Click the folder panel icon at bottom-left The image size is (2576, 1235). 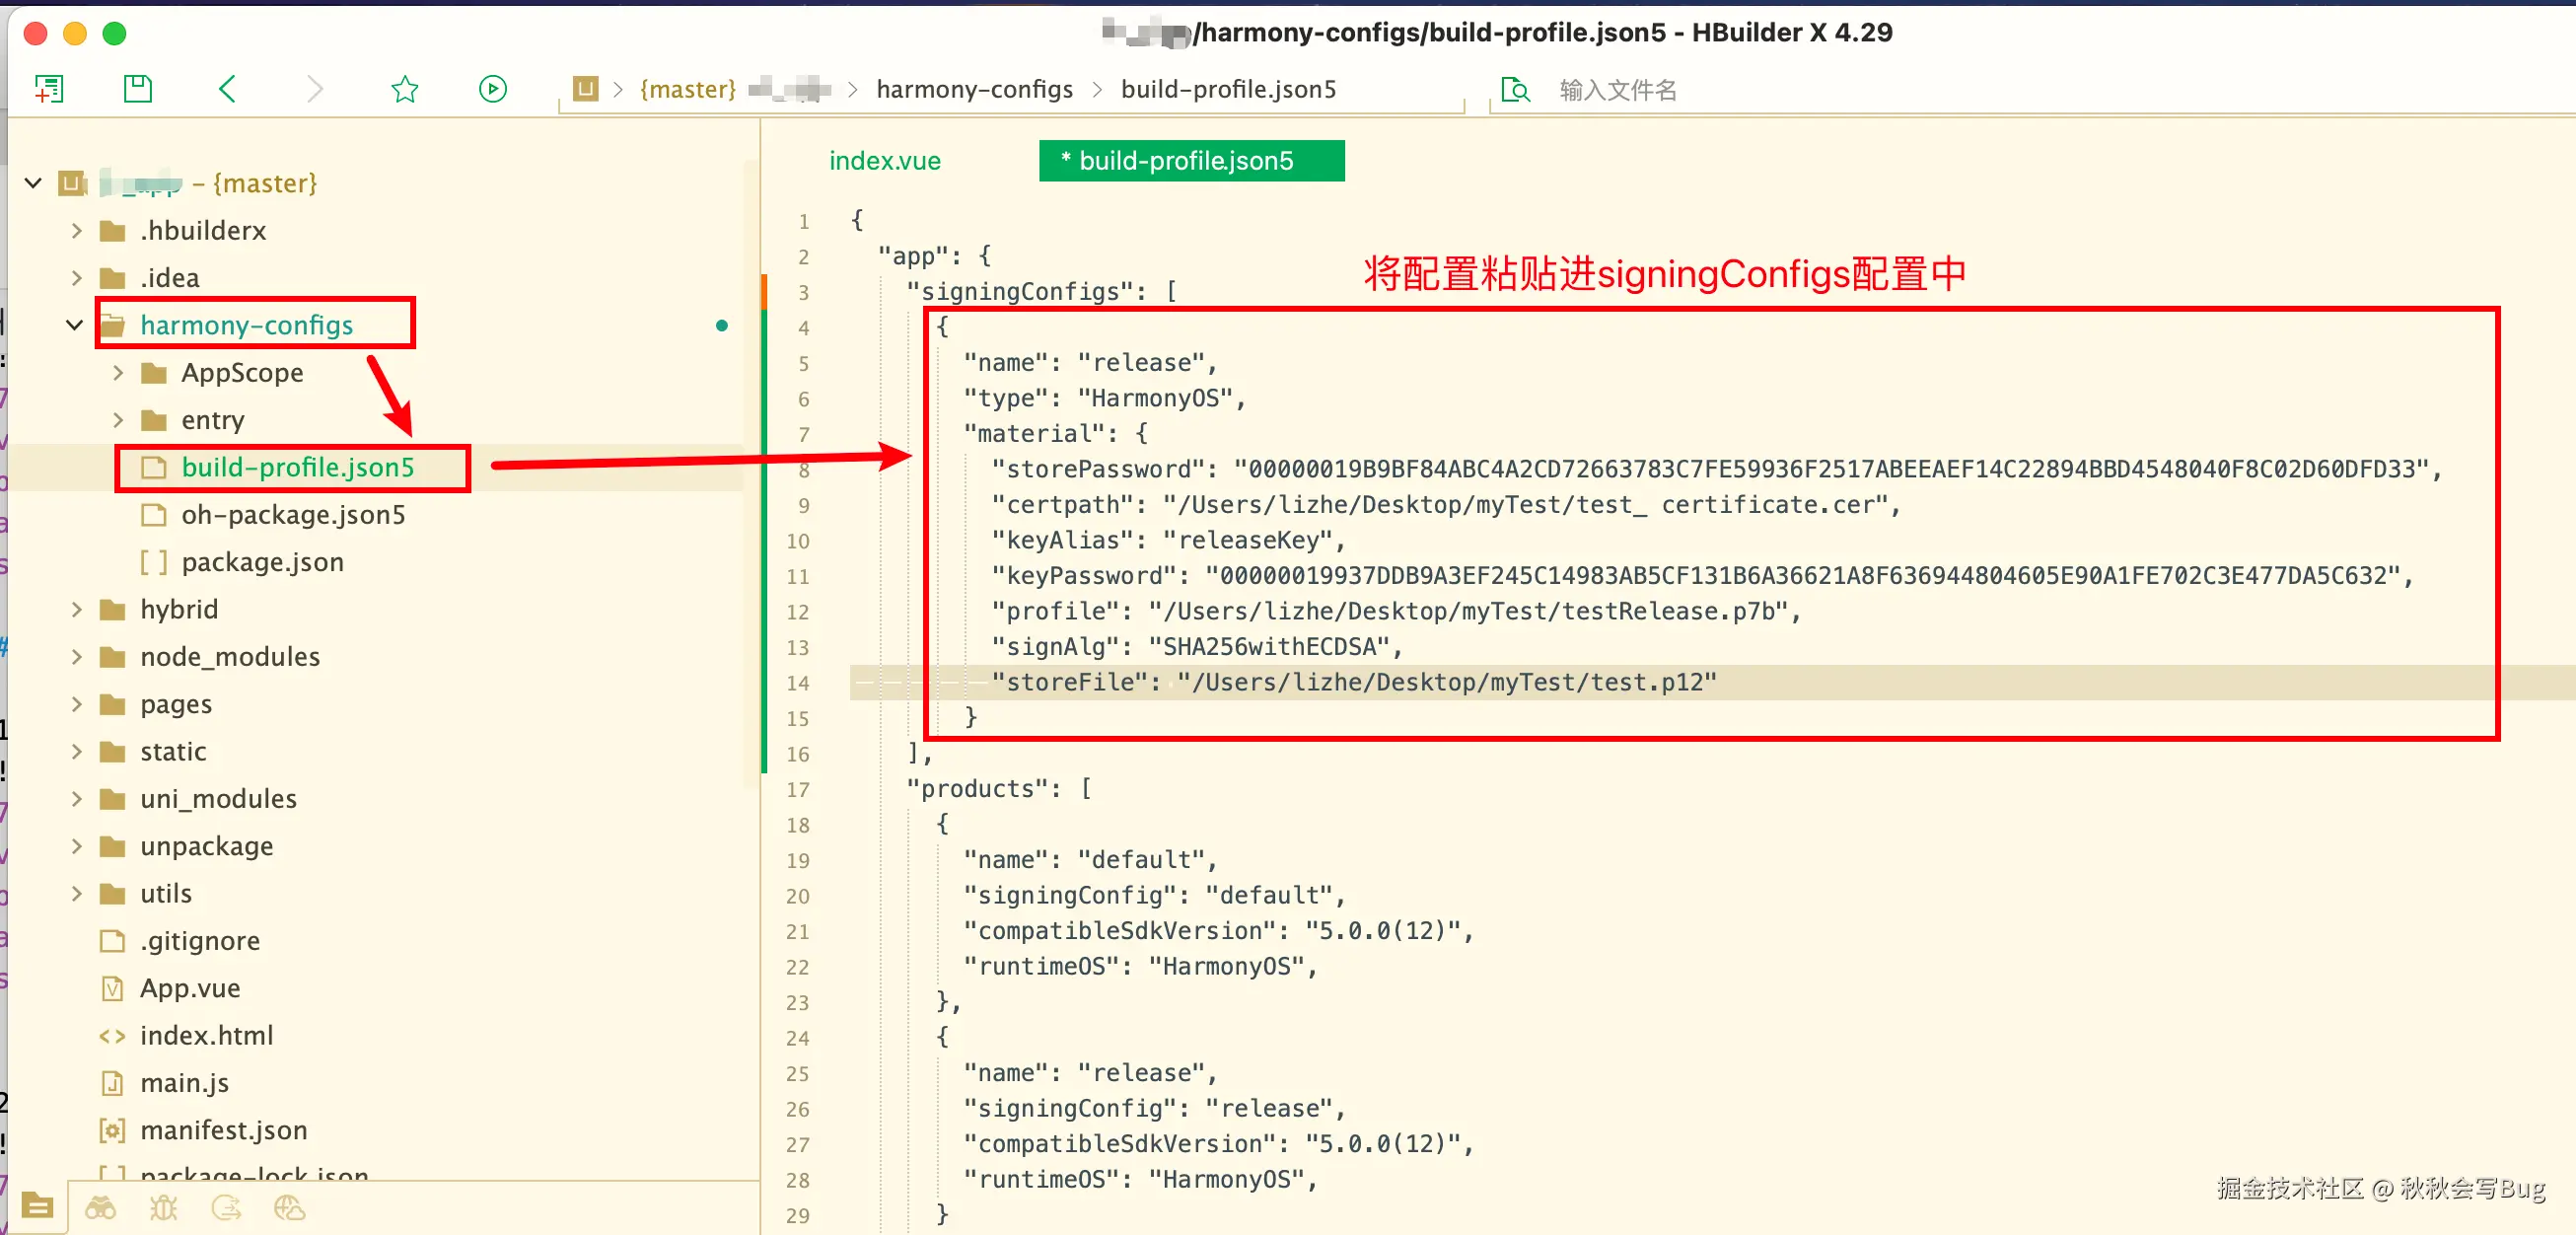pyautogui.click(x=37, y=1206)
